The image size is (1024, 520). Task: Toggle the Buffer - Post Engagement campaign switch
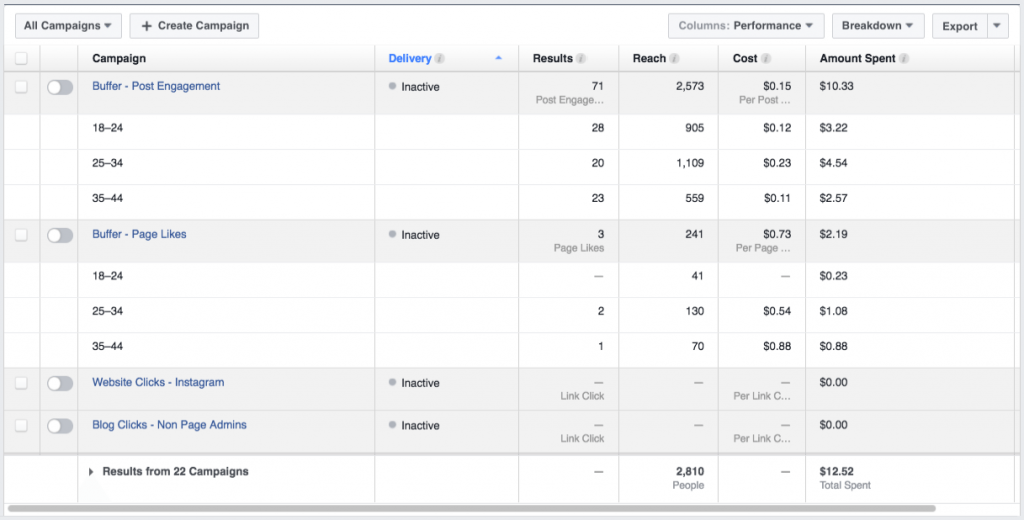(x=60, y=87)
